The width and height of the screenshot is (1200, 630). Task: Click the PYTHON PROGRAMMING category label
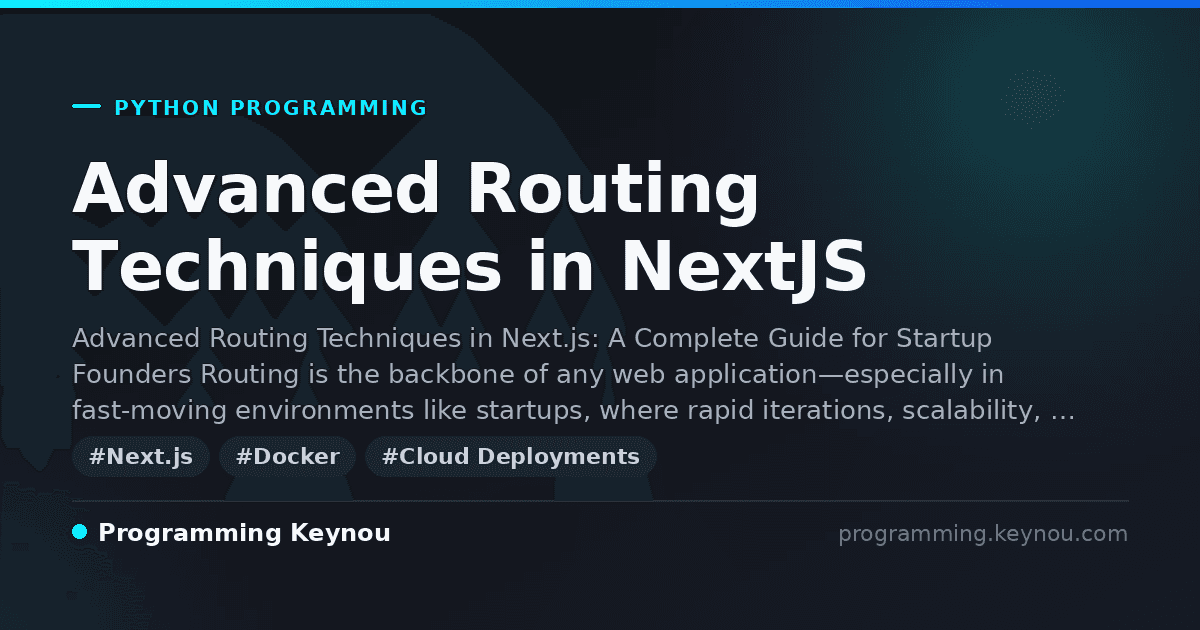tap(271, 108)
